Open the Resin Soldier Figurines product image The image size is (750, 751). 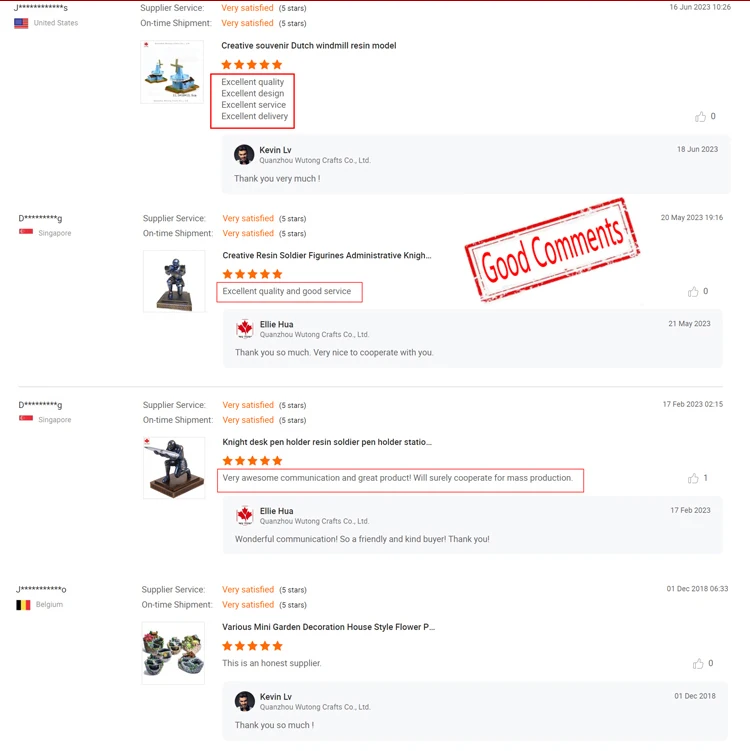pos(174,281)
